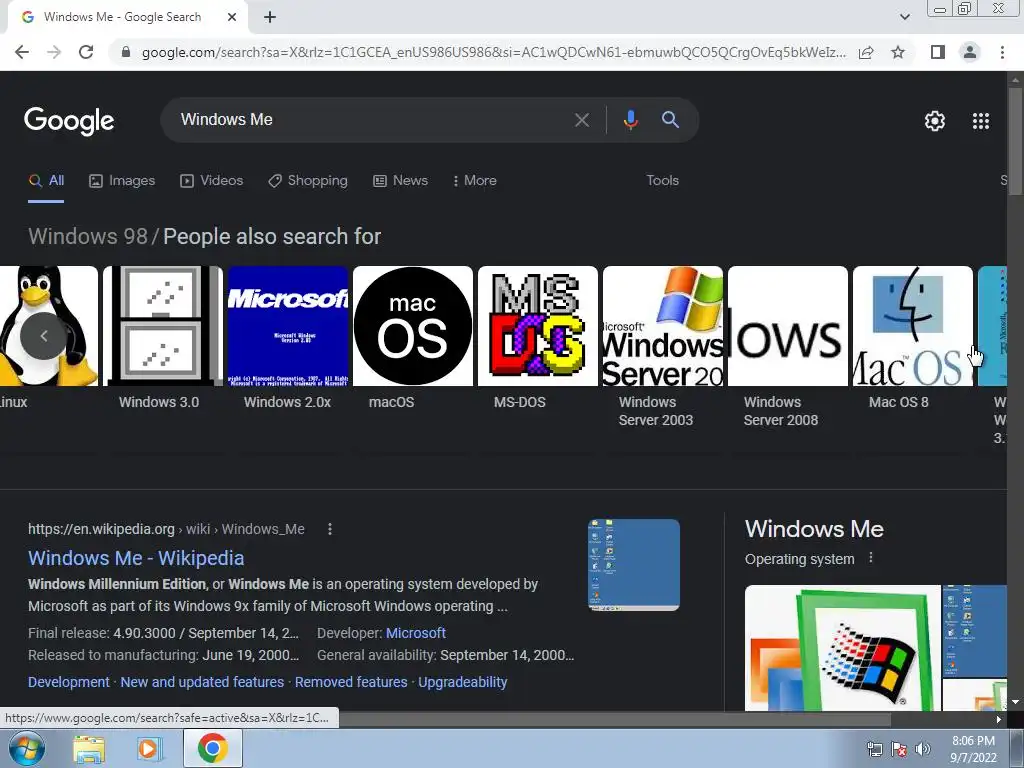Follow the Microsoft developer link
1024x768 pixels.
click(415, 633)
